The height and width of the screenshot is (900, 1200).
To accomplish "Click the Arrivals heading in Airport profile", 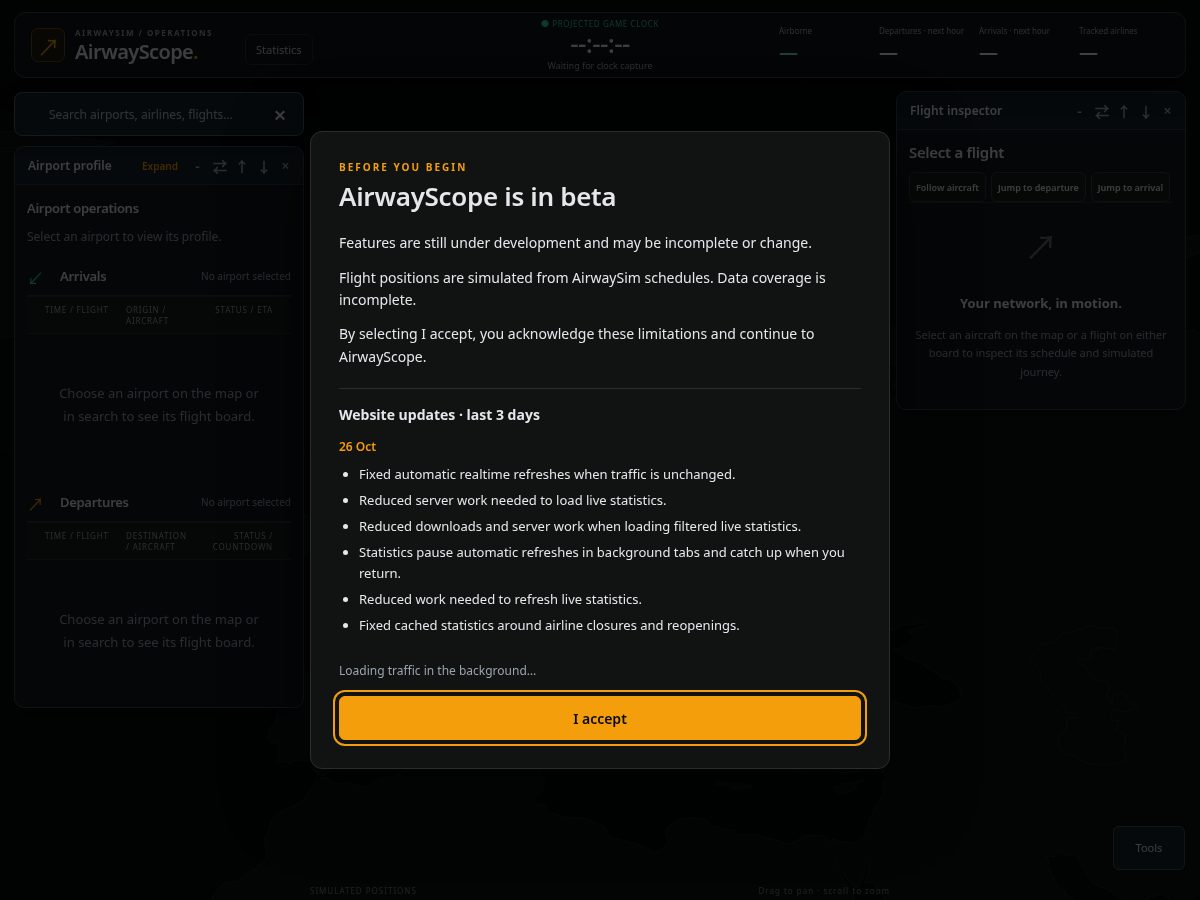I will pyautogui.click(x=83, y=276).
